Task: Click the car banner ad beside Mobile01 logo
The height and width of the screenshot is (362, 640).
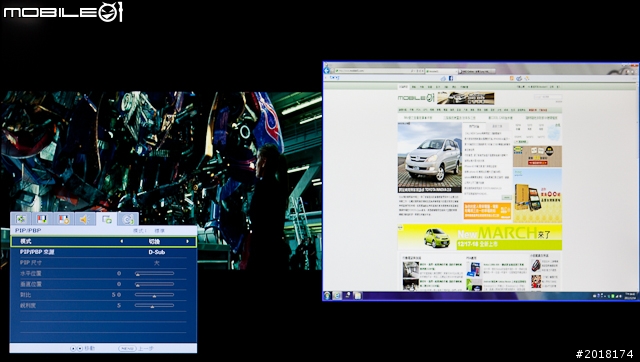Action: 466,98
